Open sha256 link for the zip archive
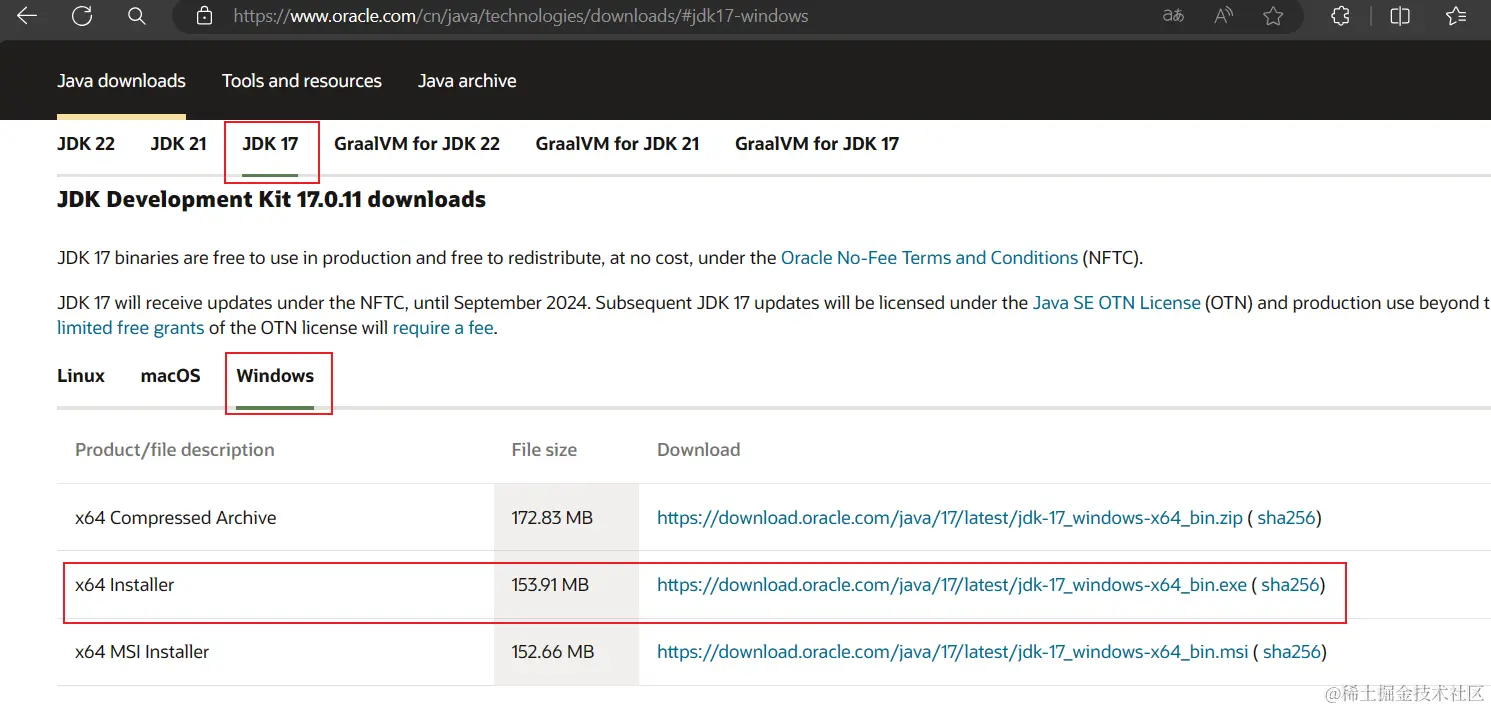The height and width of the screenshot is (710, 1491). point(1286,518)
